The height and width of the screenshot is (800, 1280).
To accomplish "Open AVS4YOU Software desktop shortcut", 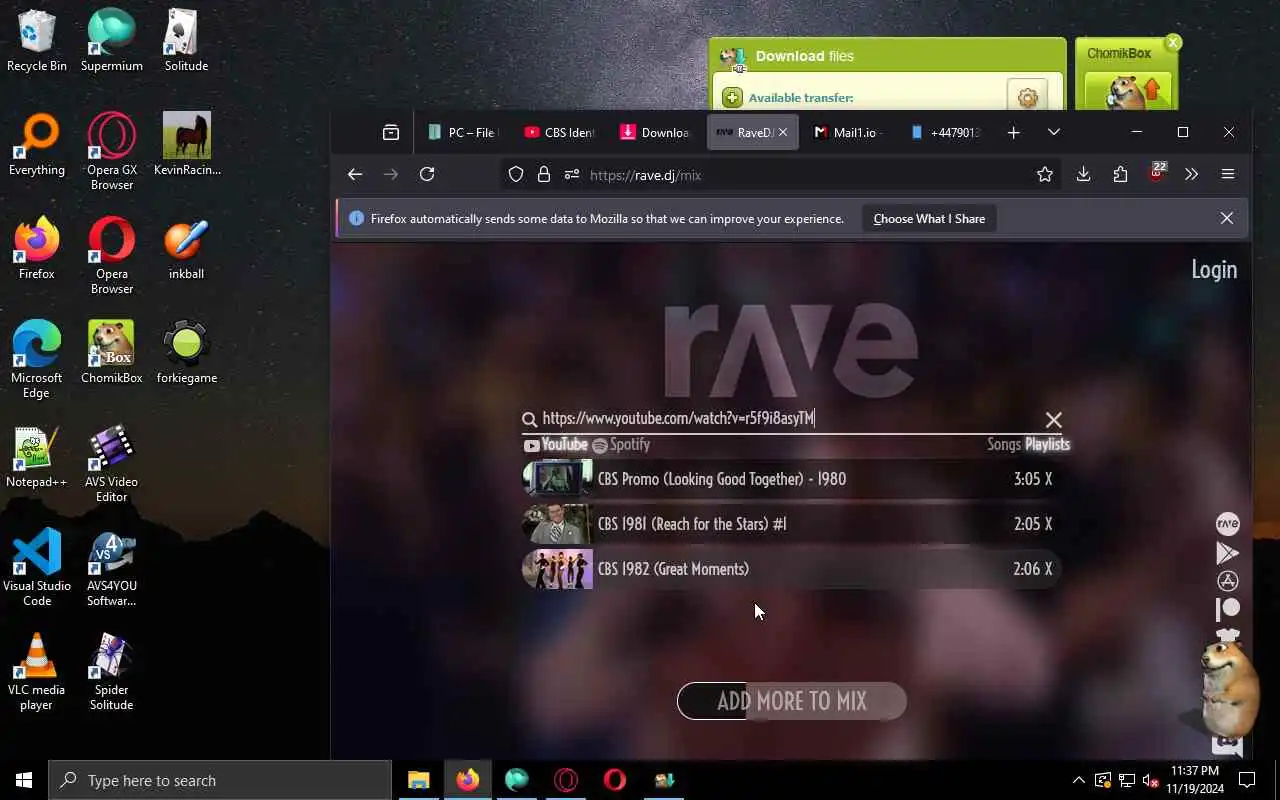I will [x=111, y=568].
